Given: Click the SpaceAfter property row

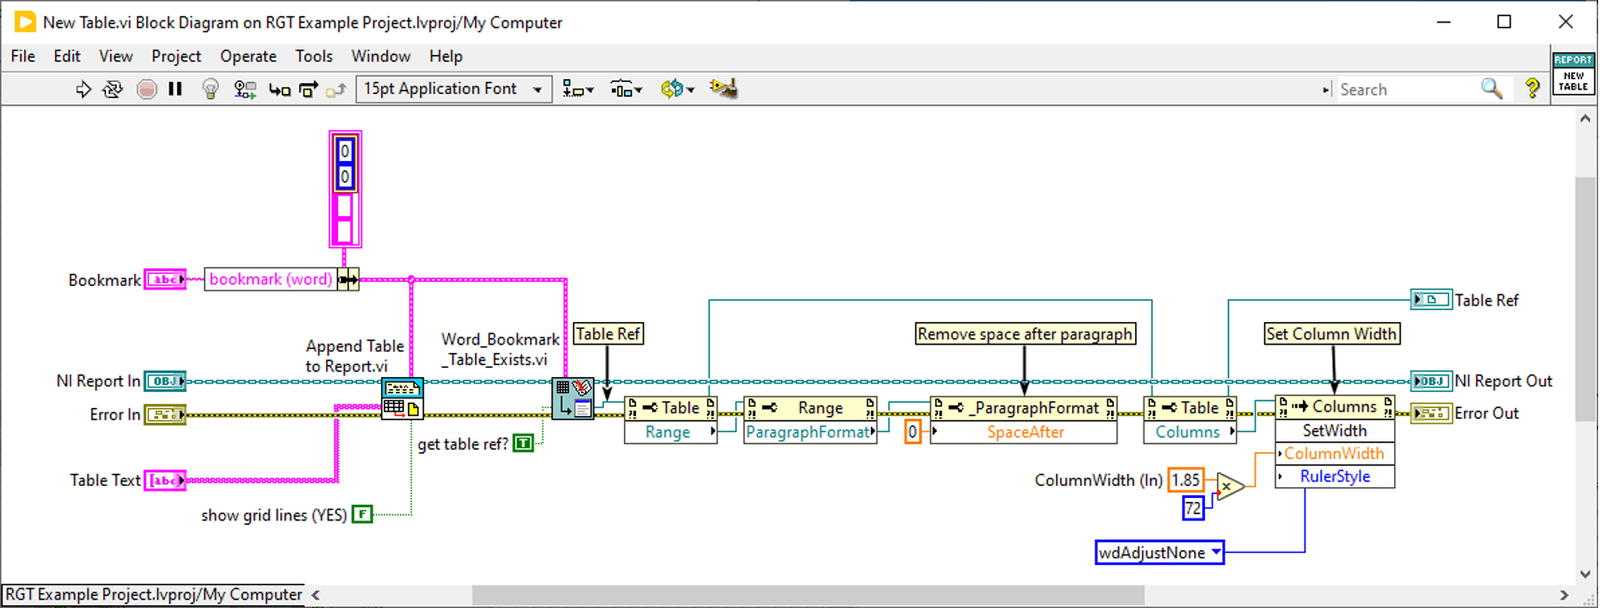Looking at the screenshot, I should tap(1024, 432).
